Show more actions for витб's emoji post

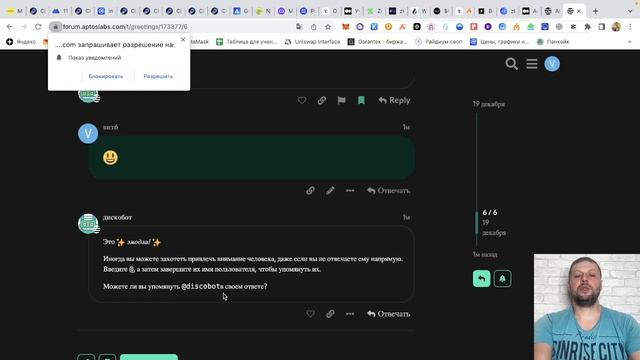click(350, 191)
